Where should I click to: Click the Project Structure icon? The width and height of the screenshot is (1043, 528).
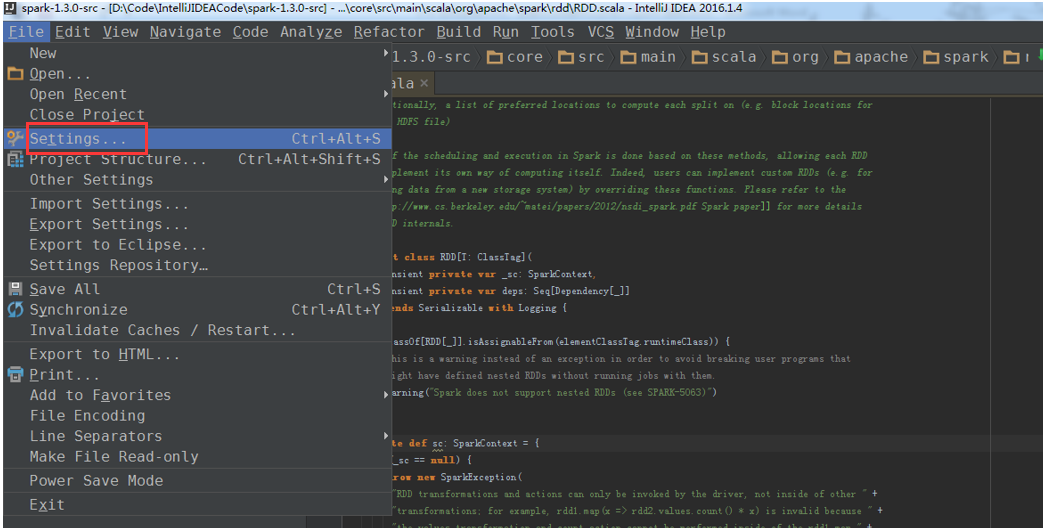pos(15,159)
